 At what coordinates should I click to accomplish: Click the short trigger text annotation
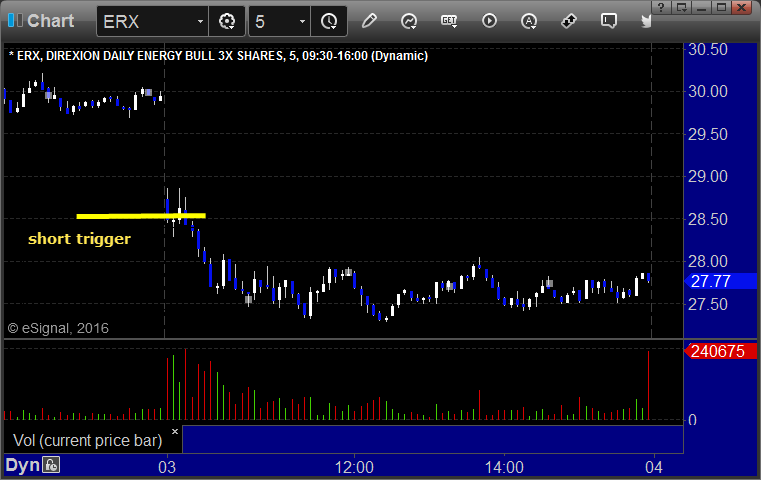(79, 239)
